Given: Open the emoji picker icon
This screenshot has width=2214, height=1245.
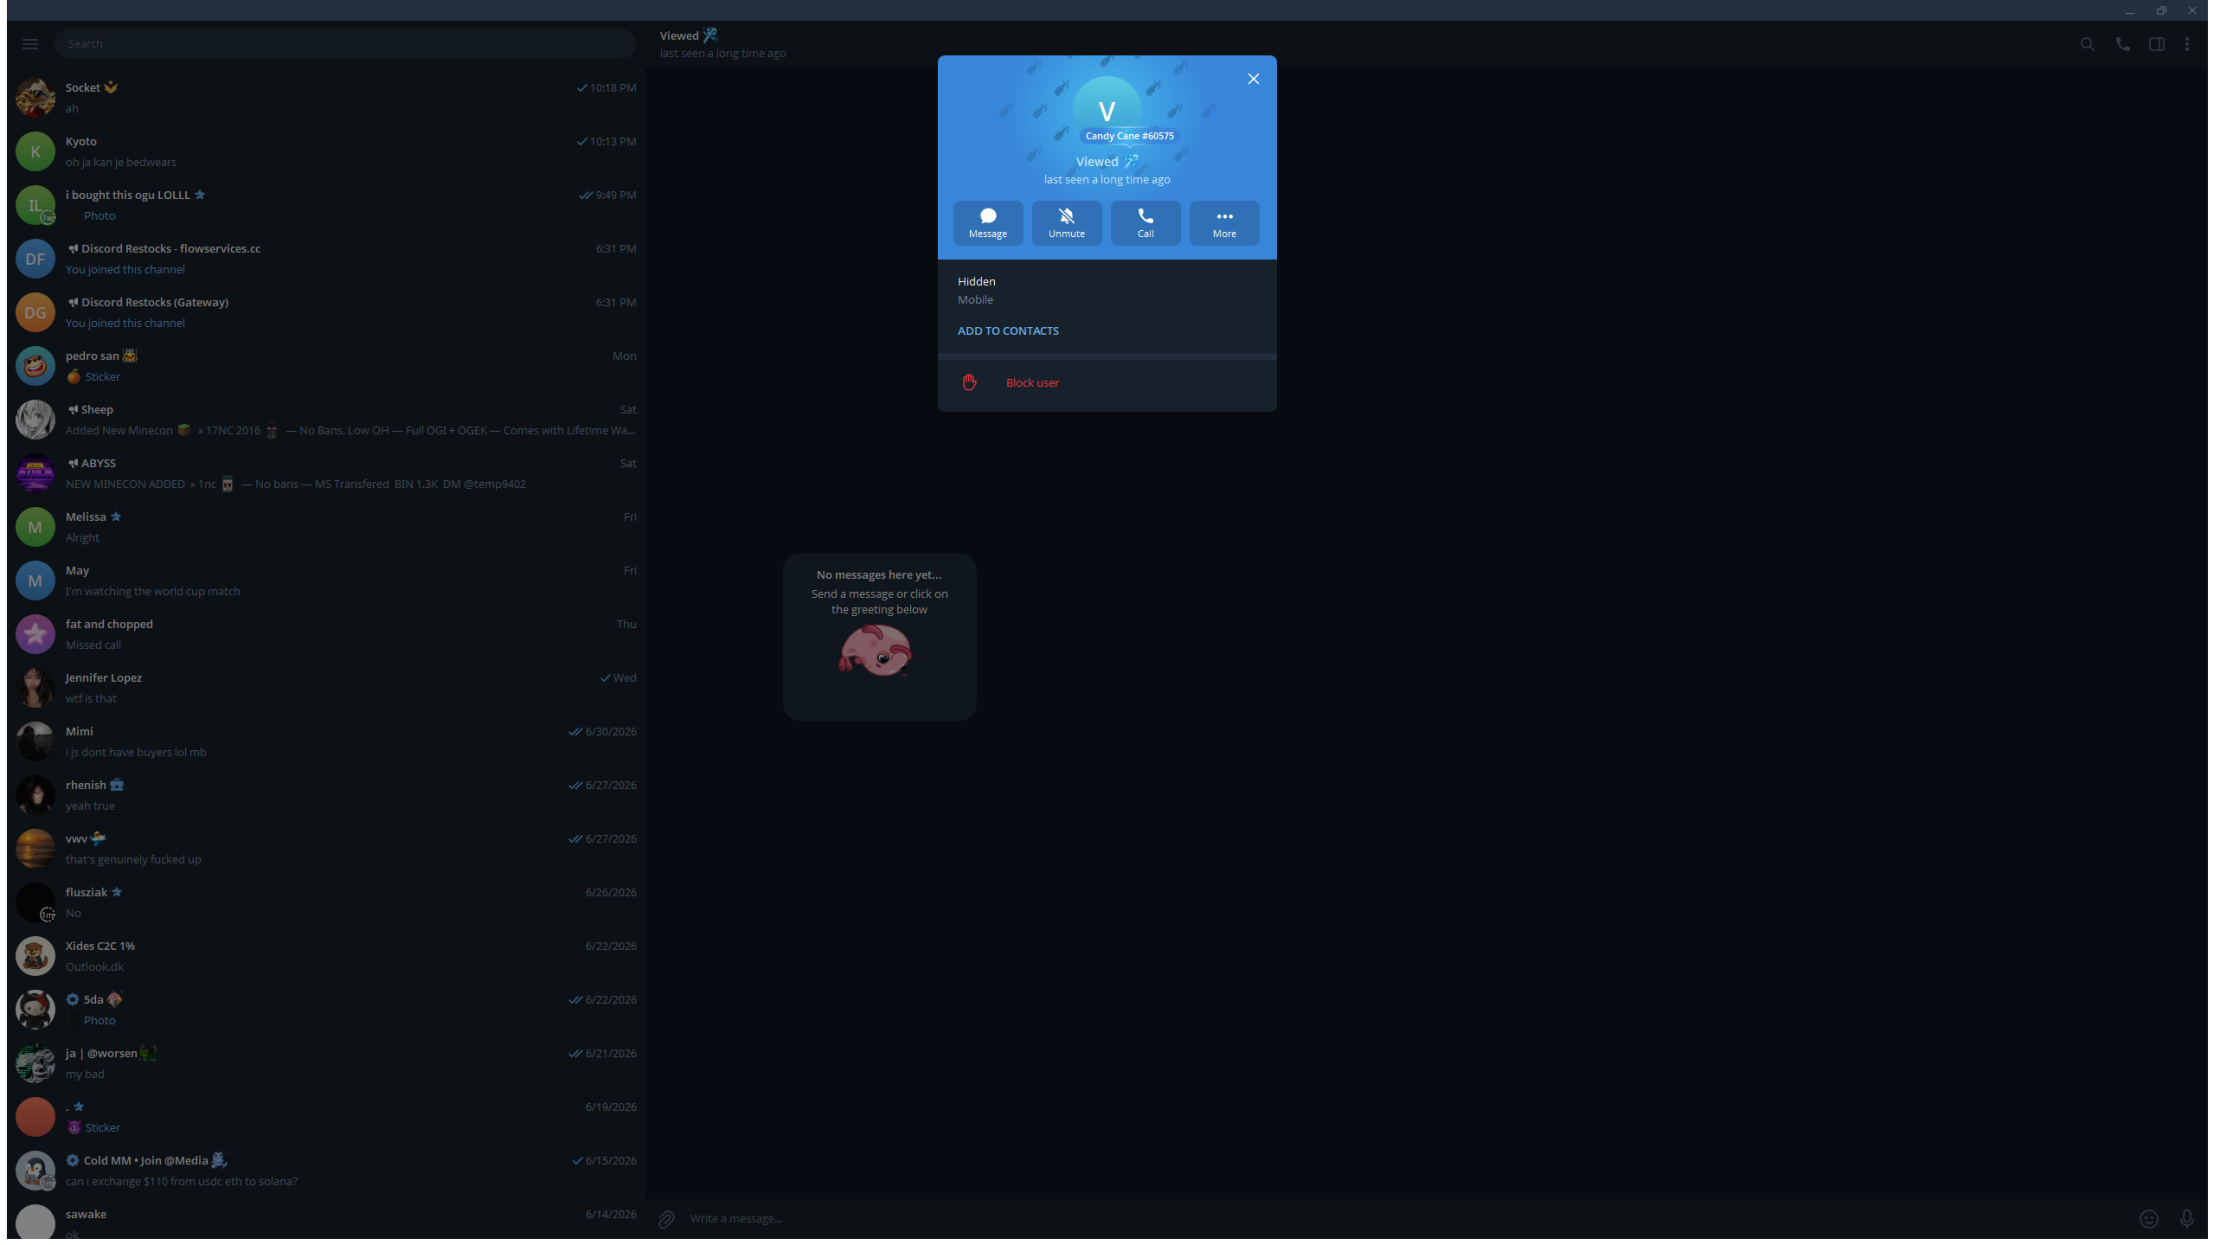Looking at the screenshot, I should coord(2148,1219).
